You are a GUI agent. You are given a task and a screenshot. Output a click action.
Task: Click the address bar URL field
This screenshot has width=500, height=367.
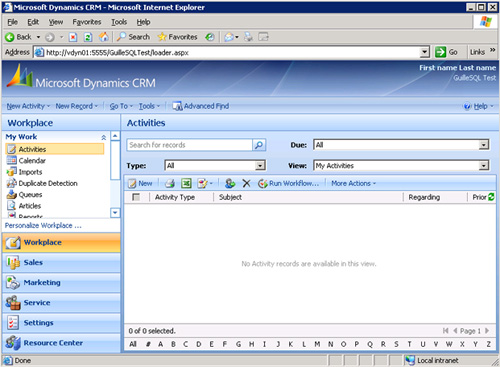pyautogui.click(x=228, y=52)
